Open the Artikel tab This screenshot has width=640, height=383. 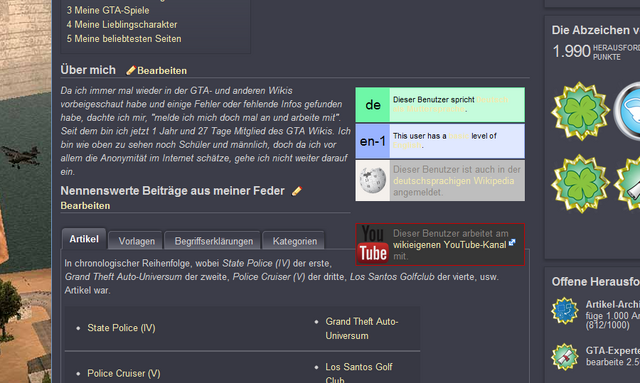click(84, 239)
